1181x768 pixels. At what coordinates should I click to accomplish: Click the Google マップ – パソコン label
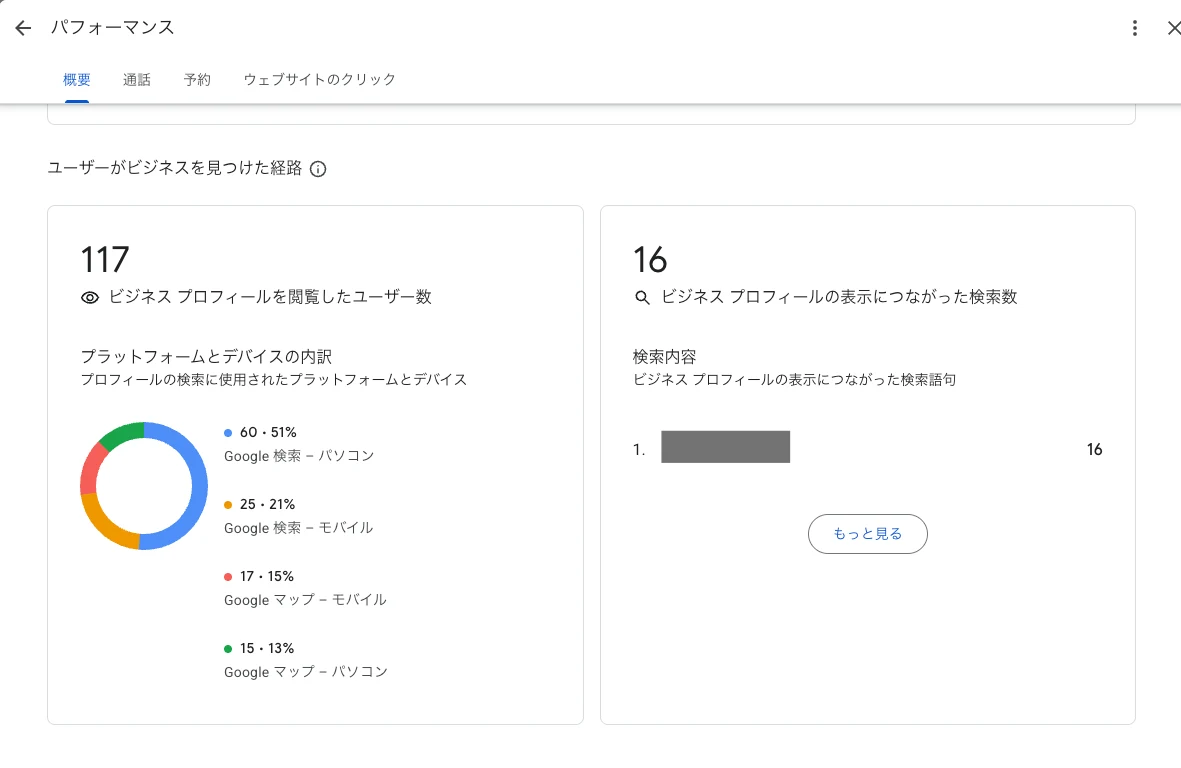coord(306,672)
